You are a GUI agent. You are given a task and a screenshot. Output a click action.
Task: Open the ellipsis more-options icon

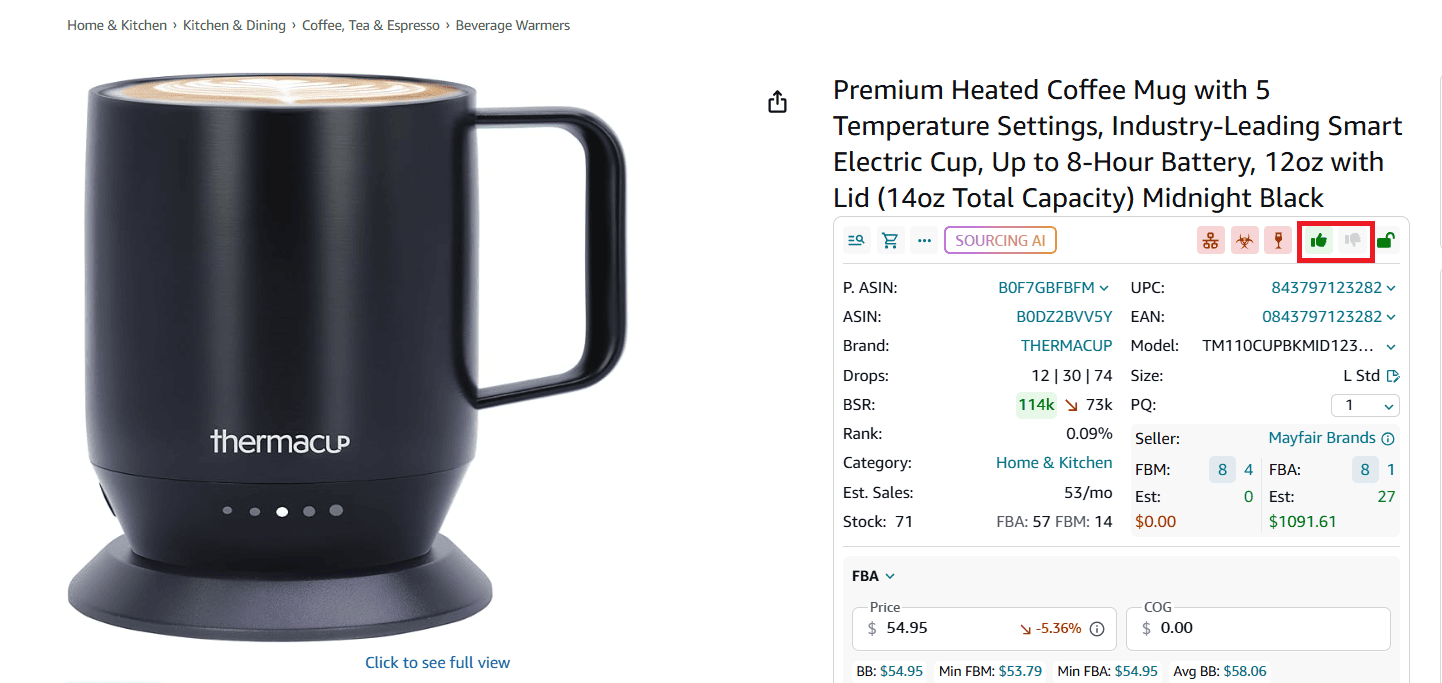coord(924,239)
